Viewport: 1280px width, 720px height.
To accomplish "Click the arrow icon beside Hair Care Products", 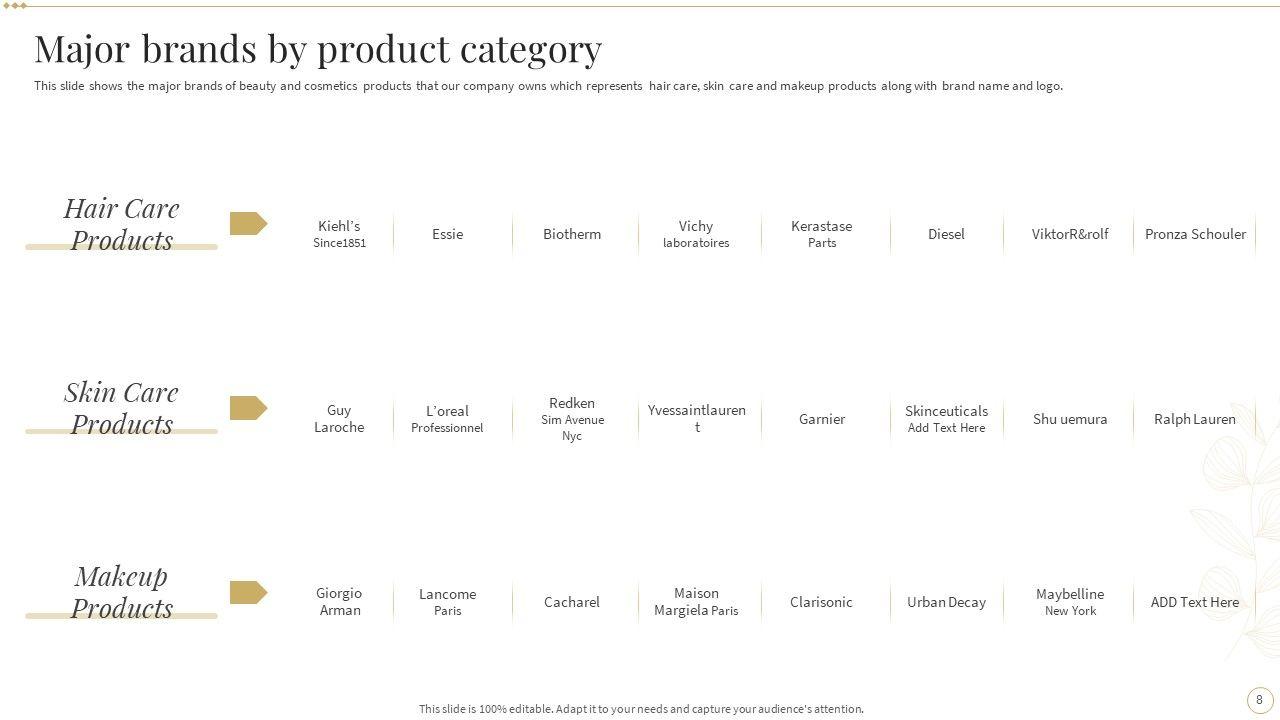I will [248, 224].
